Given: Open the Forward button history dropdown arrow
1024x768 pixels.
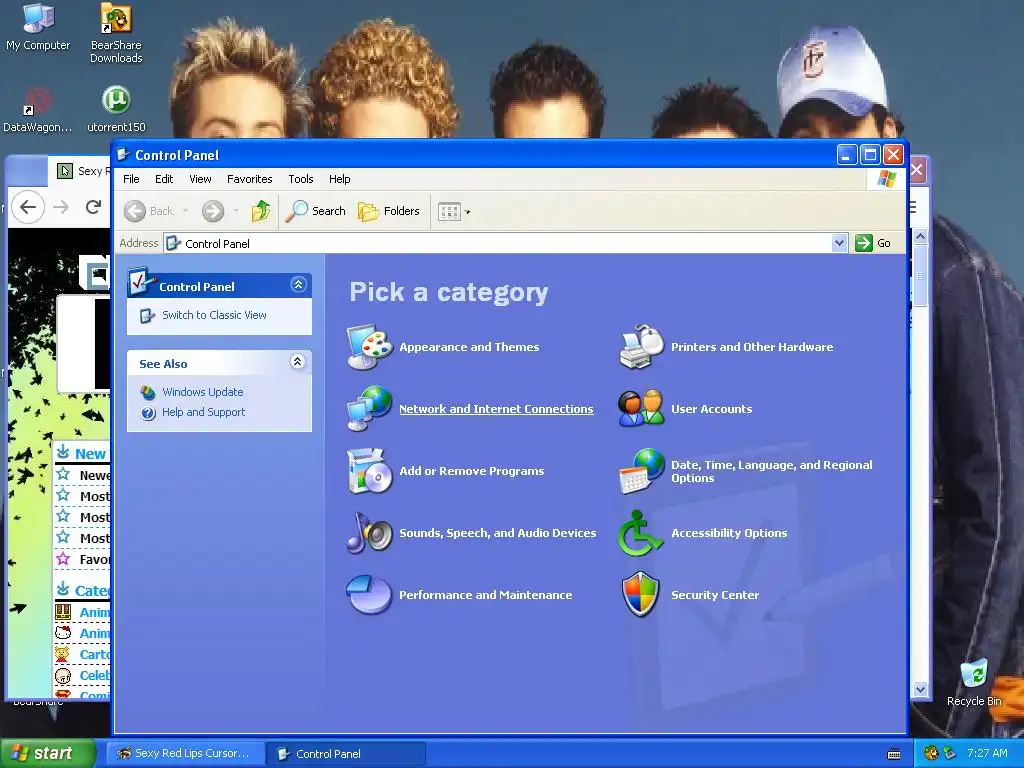Looking at the screenshot, I should point(236,211).
